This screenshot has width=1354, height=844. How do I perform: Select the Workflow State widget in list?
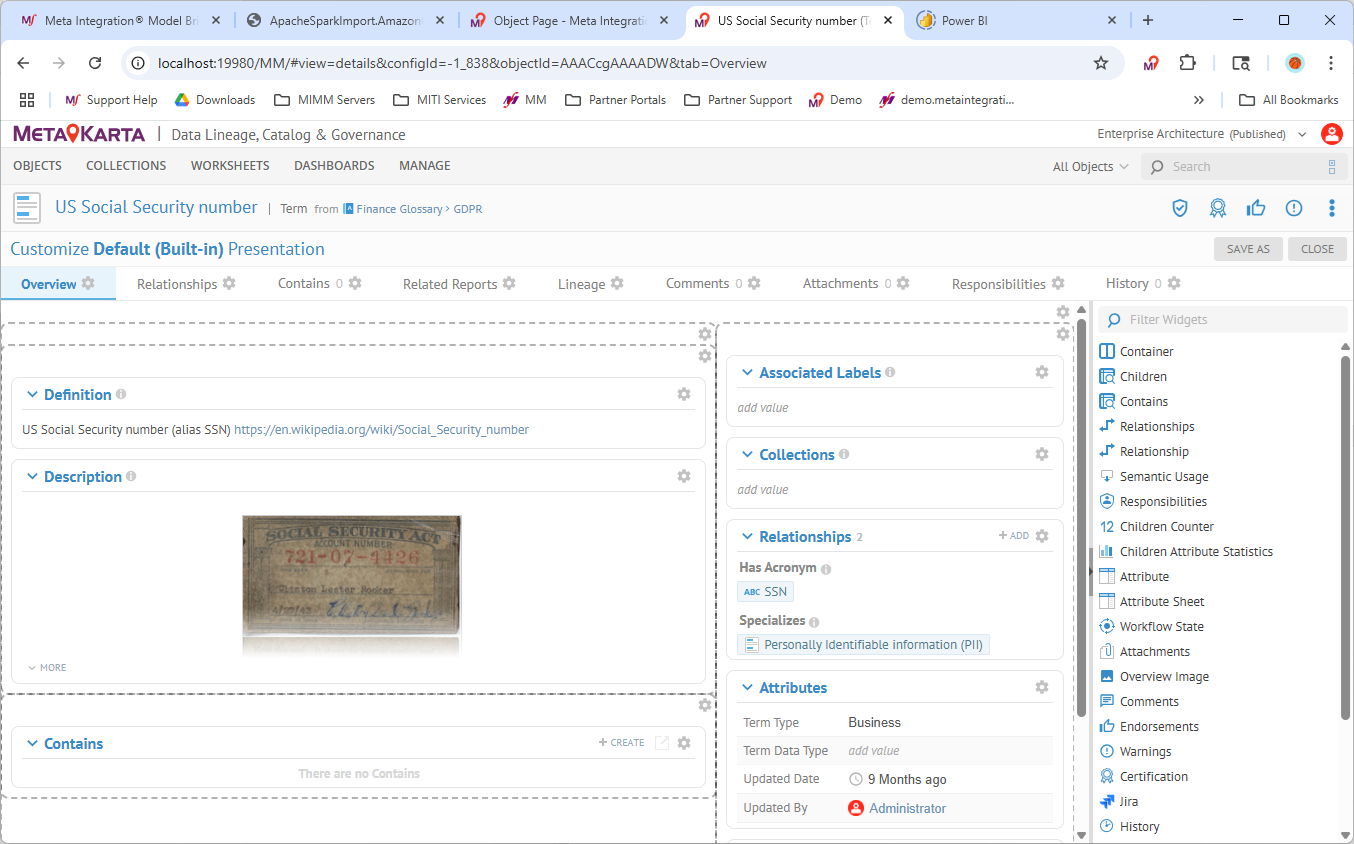coord(1161,627)
